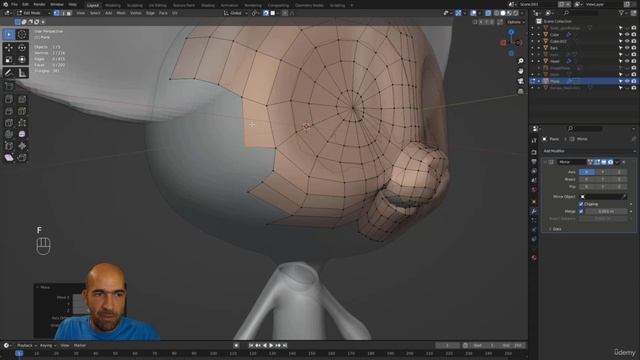This screenshot has width=640, height=360.
Task: Select the Scale tool
Action: click(9, 60)
